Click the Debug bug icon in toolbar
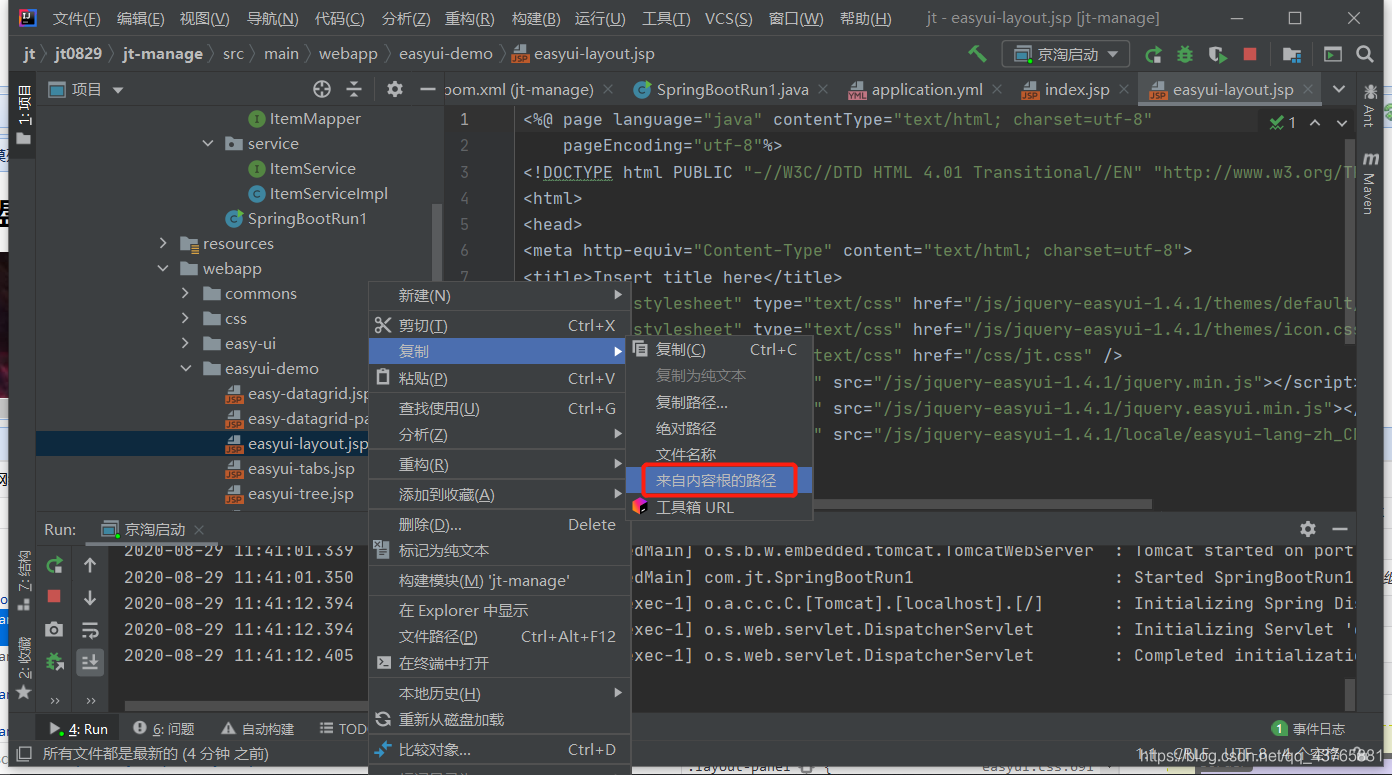Viewport: 1392px width, 775px height. coord(1185,54)
